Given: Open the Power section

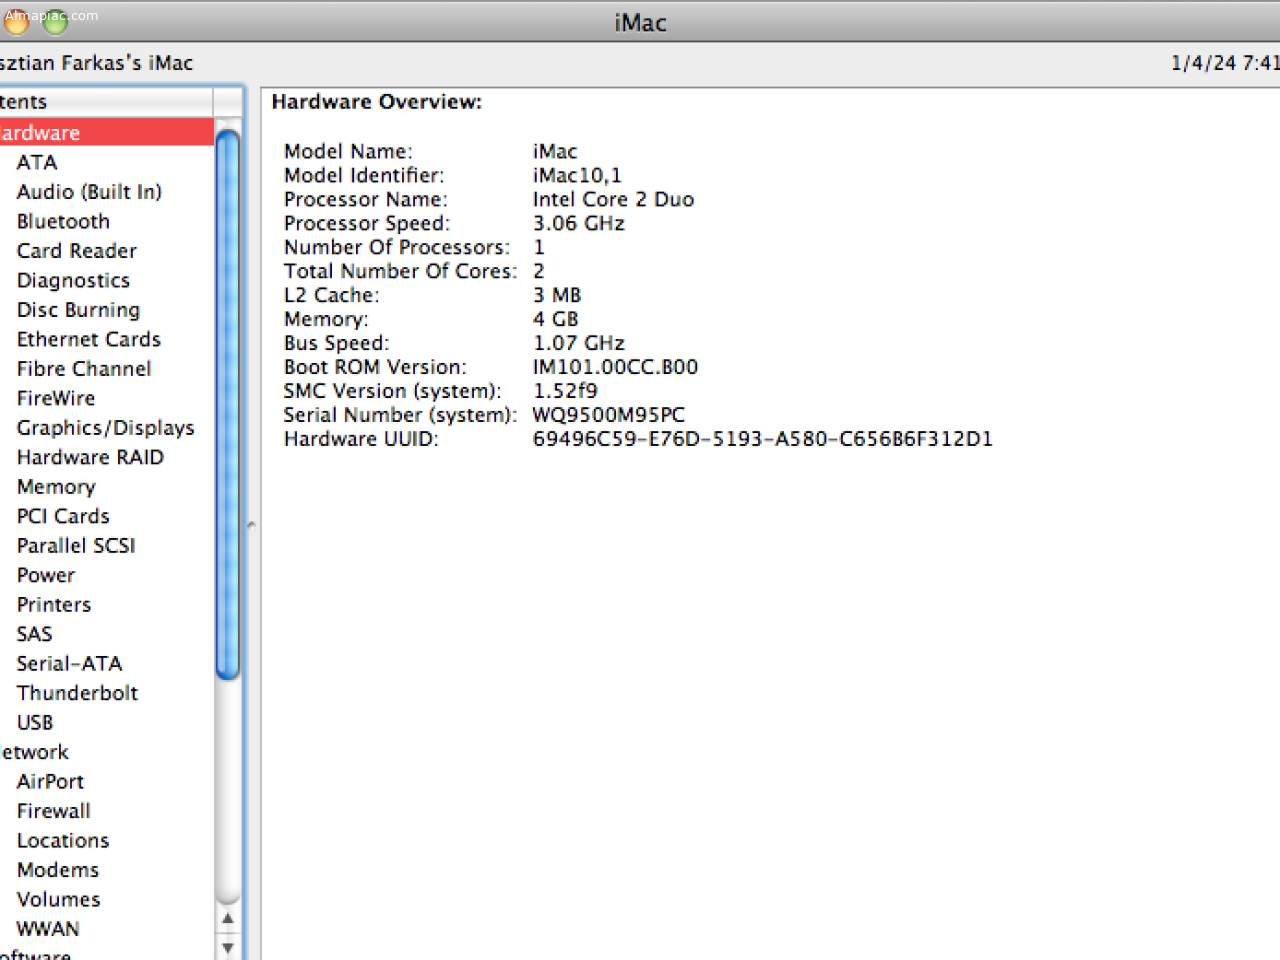Looking at the screenshot, I should 46,575.
